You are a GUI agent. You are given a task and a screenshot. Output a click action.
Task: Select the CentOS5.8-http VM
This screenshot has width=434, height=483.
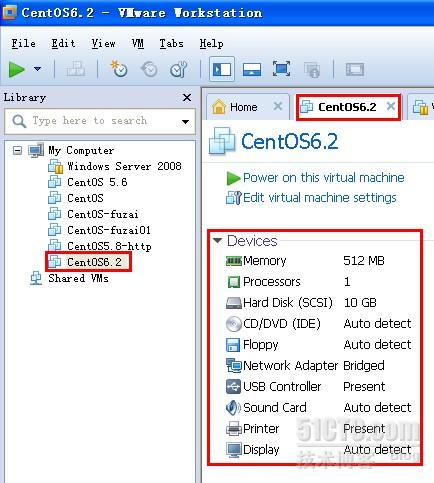point(109,246)
